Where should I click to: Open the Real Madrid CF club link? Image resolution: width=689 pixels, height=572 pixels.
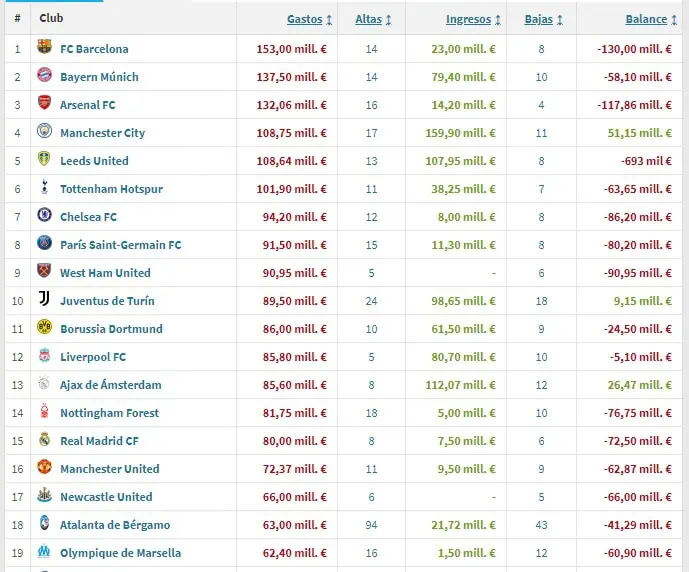click(x=99, y=442)
